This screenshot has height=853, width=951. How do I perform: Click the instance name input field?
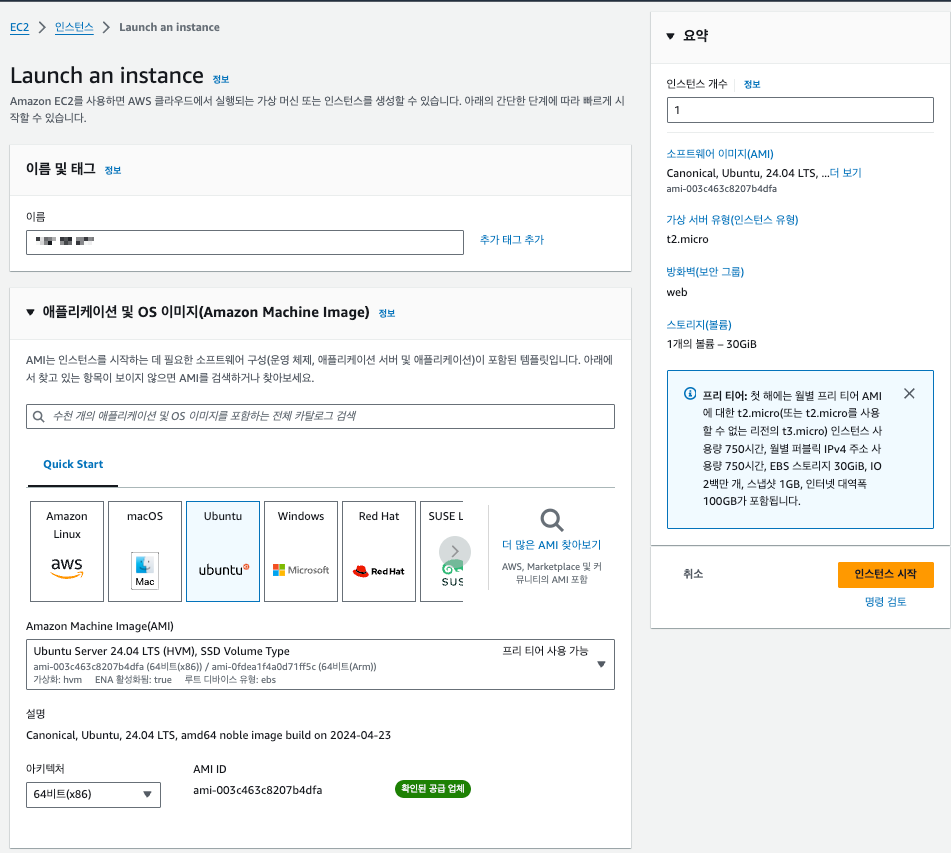click(245, 242)
